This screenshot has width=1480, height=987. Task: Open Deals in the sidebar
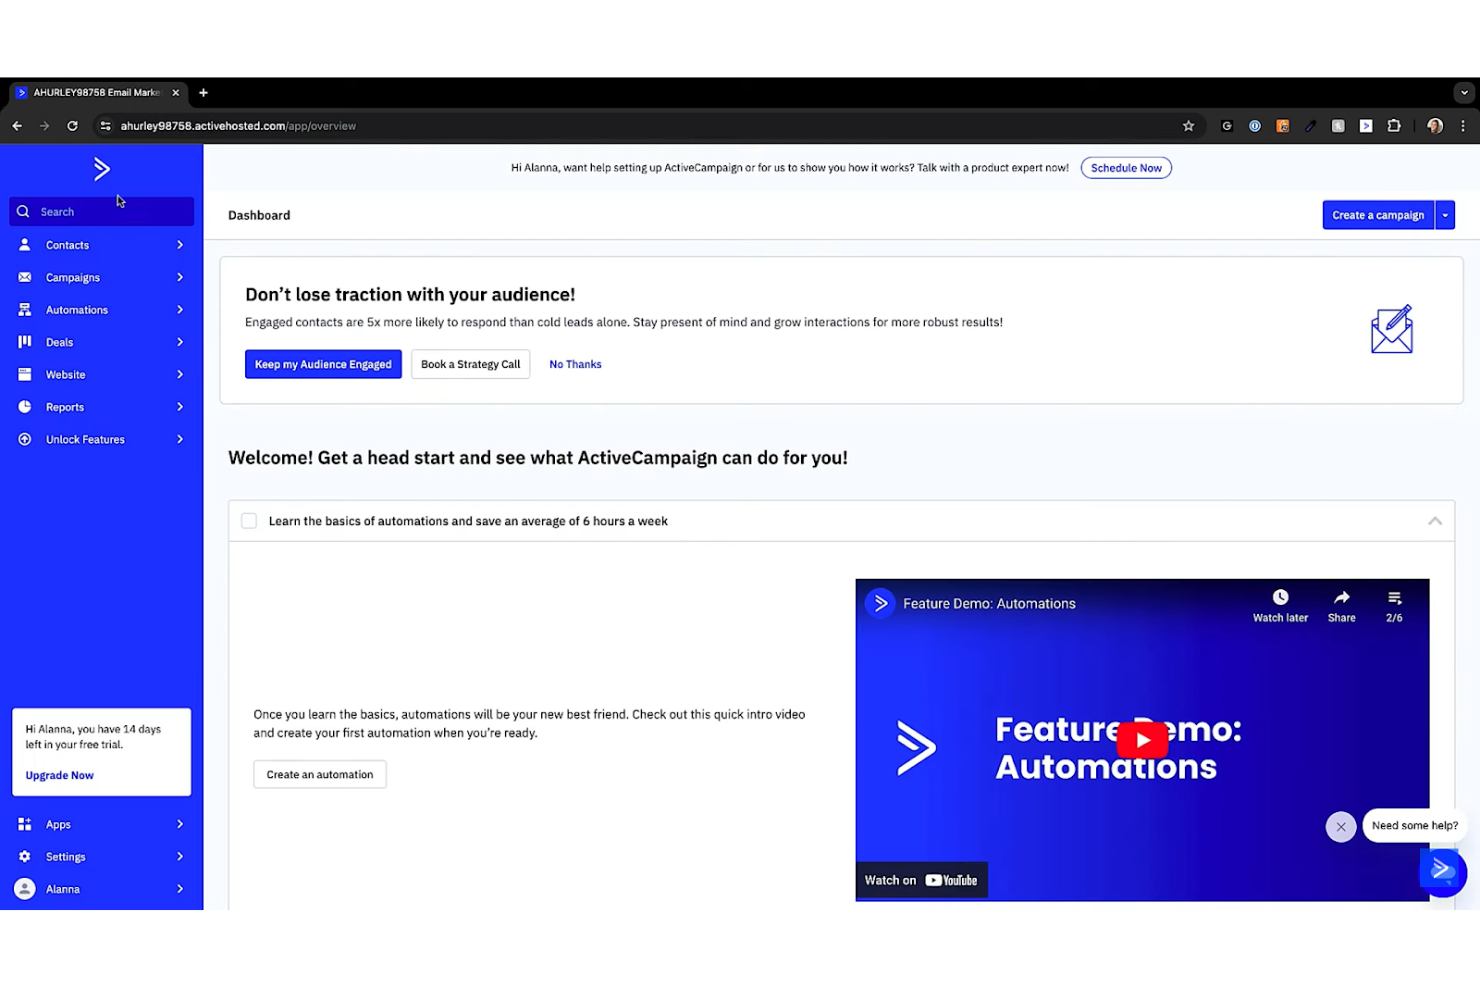[x=101, y=342]
